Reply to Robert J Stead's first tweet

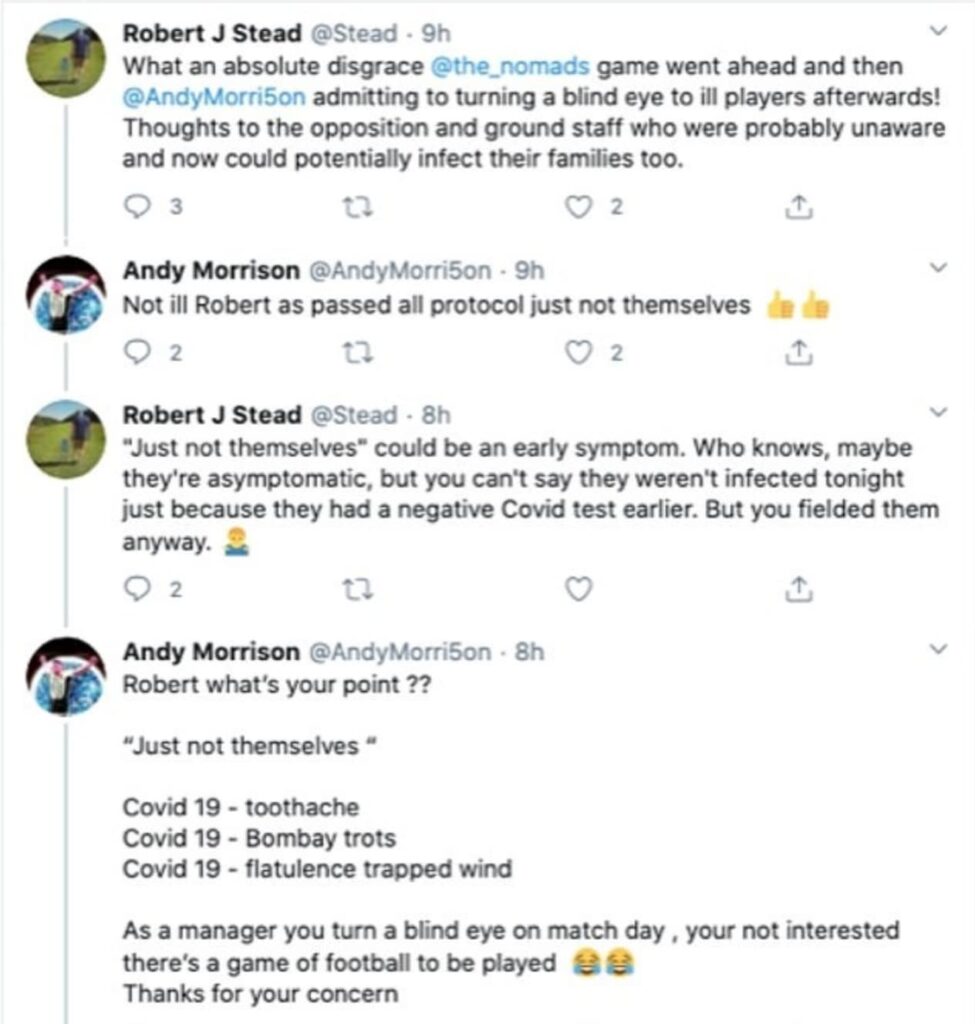click(x=136, y=207)
